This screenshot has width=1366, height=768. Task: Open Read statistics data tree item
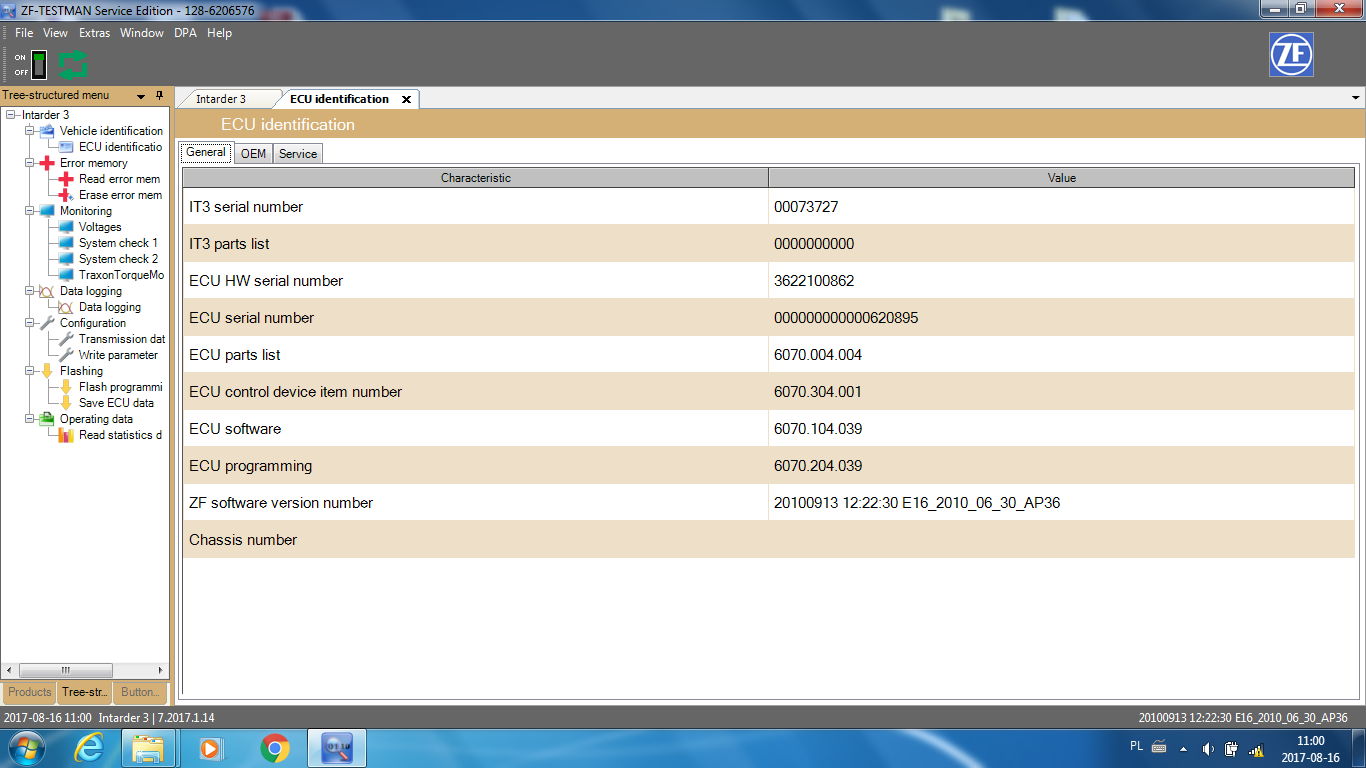120,435
